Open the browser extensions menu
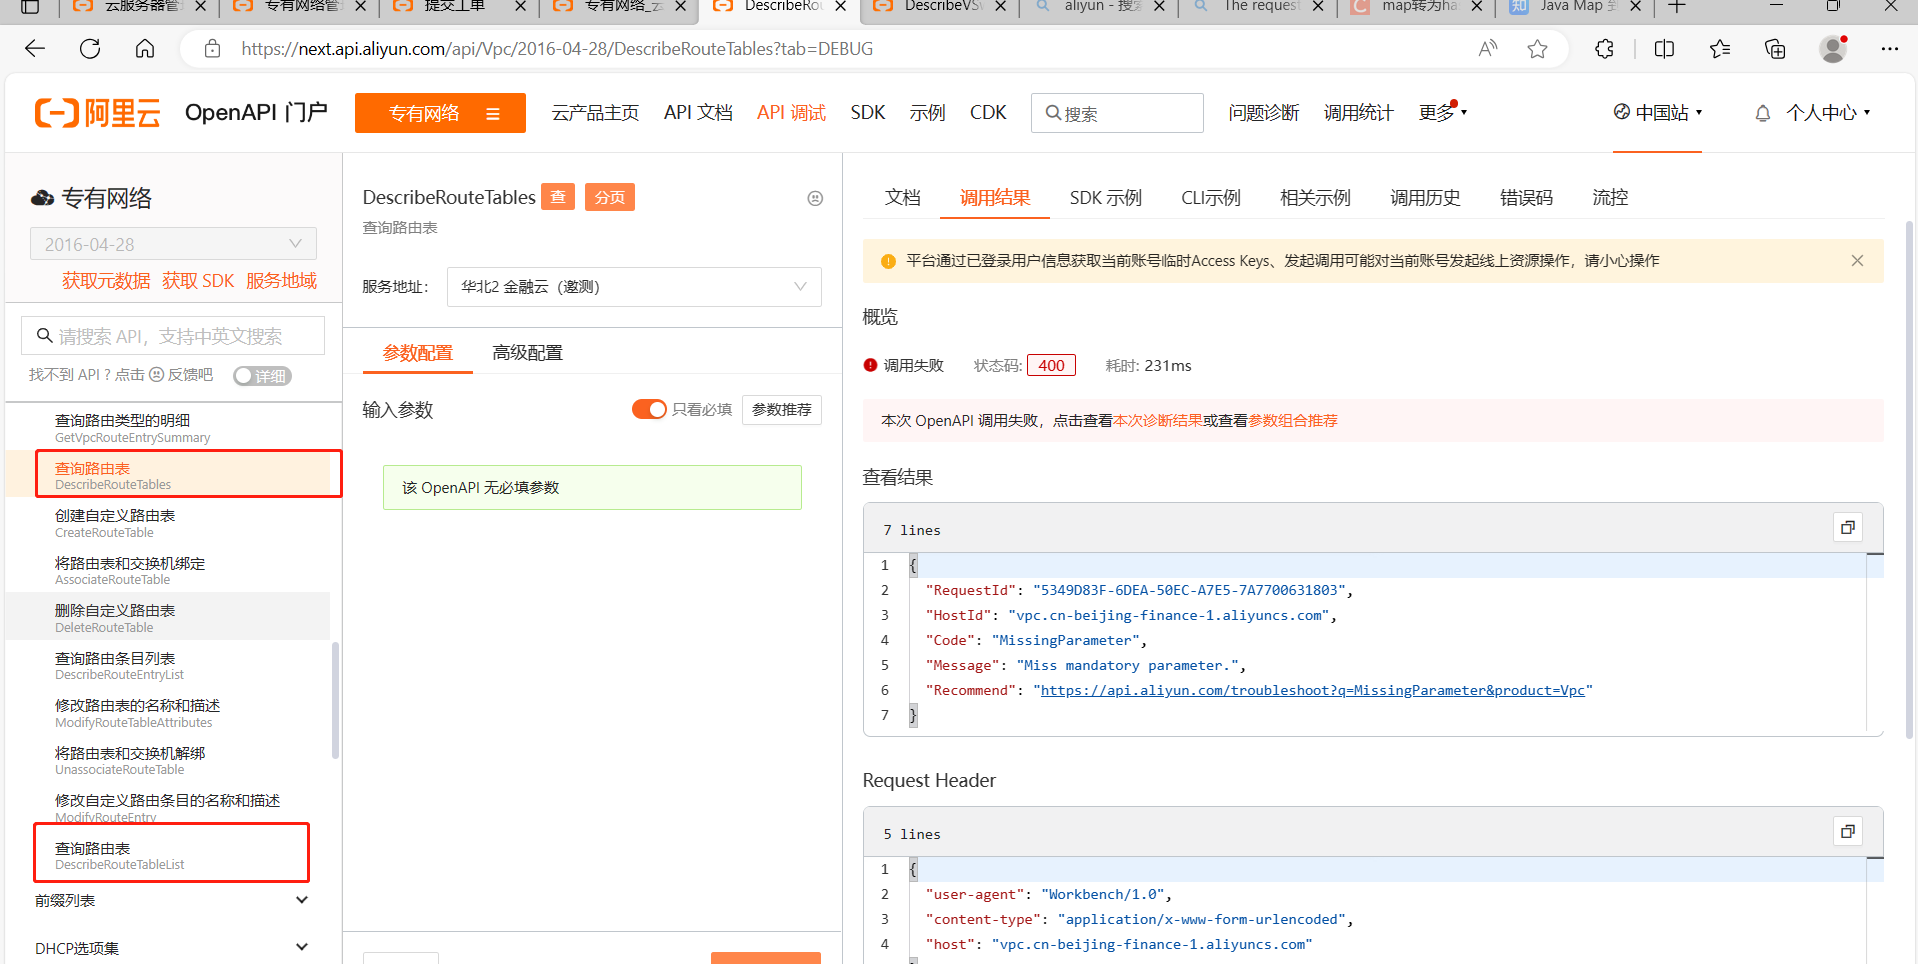 (x=1604, y=49)
